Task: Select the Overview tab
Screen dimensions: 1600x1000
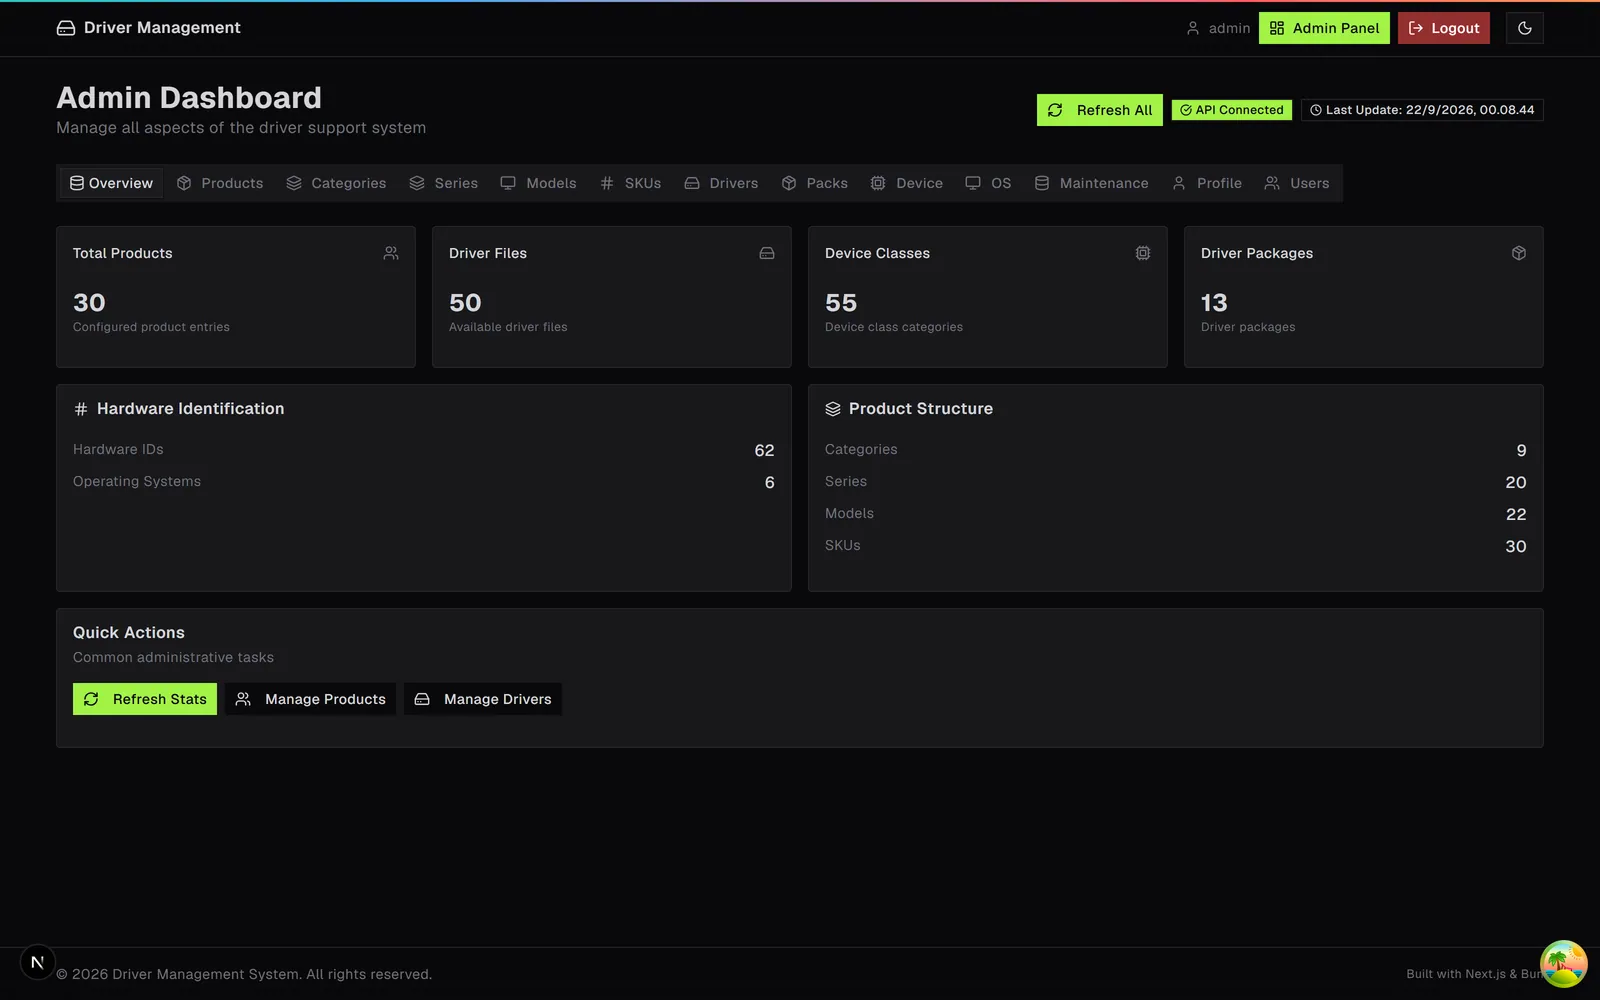Action: coord(111,183)
